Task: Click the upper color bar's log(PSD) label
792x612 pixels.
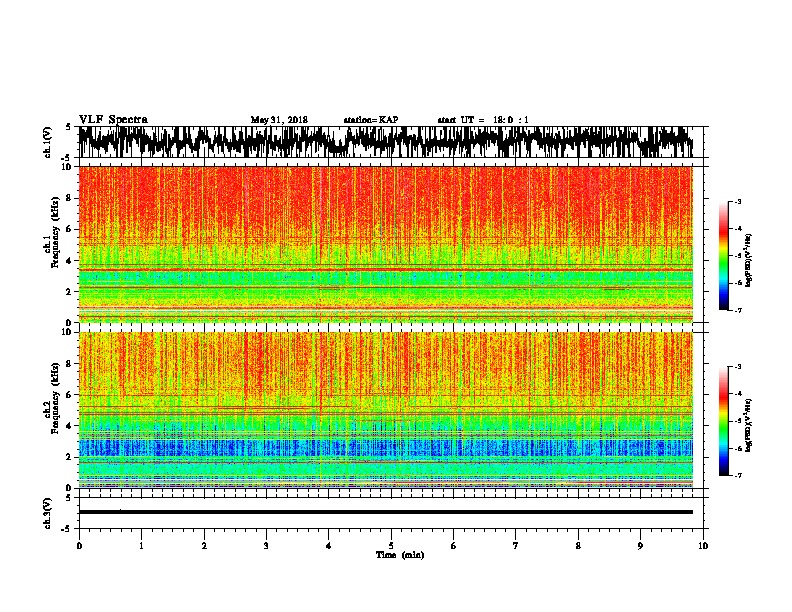Action: click(x=748, y=260)
